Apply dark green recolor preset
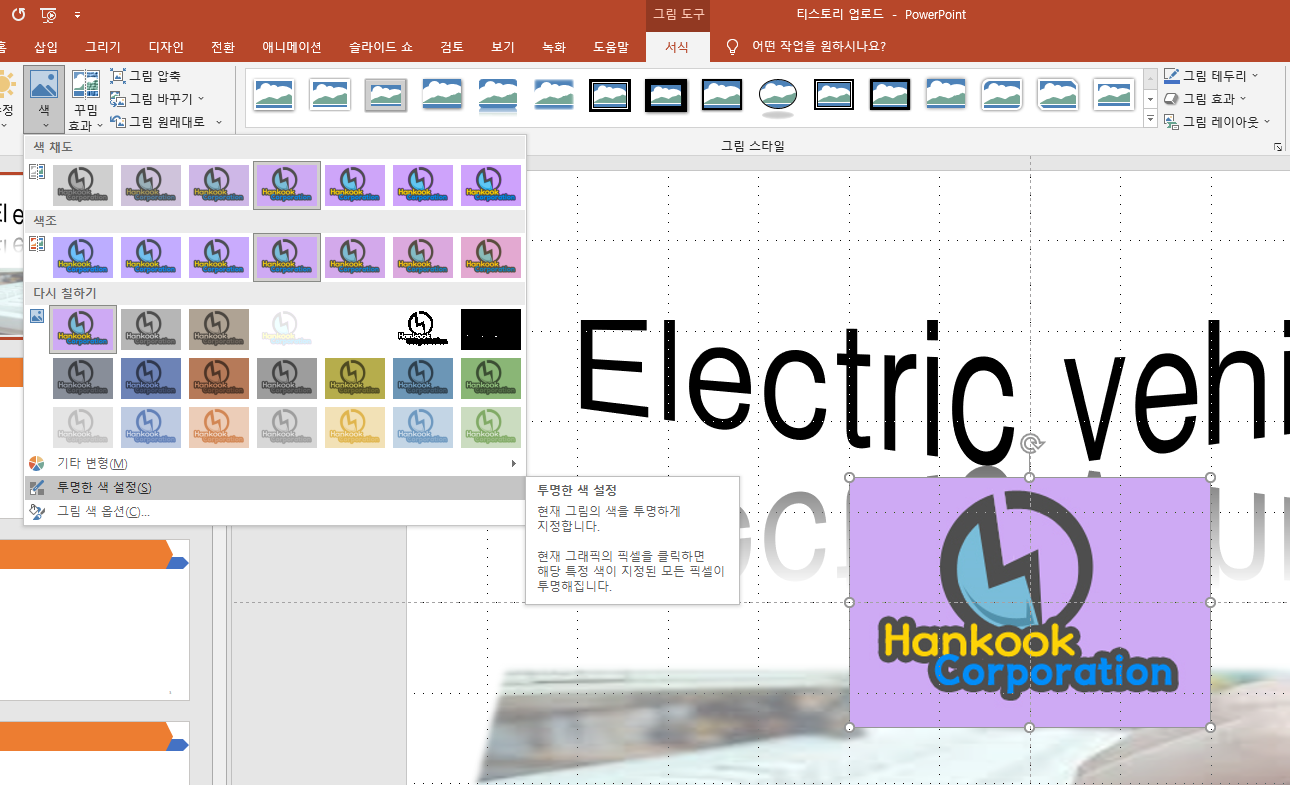The width and height of the screenshot is (1290, 785). pos(491,378)
